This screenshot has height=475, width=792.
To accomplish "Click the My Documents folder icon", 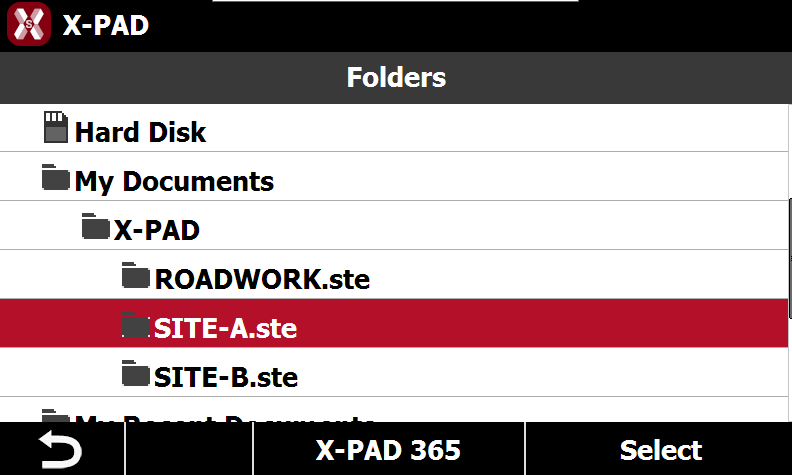I will pos(56,177).
